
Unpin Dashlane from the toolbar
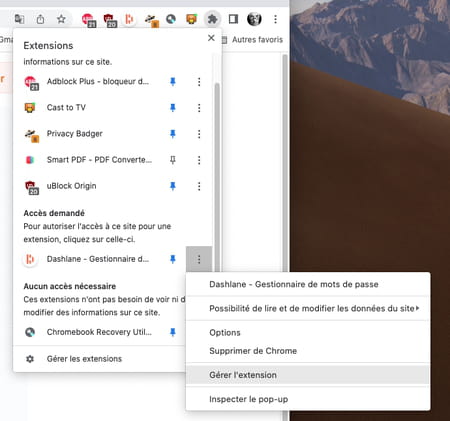pyautogui.click(x=173, y=259)
